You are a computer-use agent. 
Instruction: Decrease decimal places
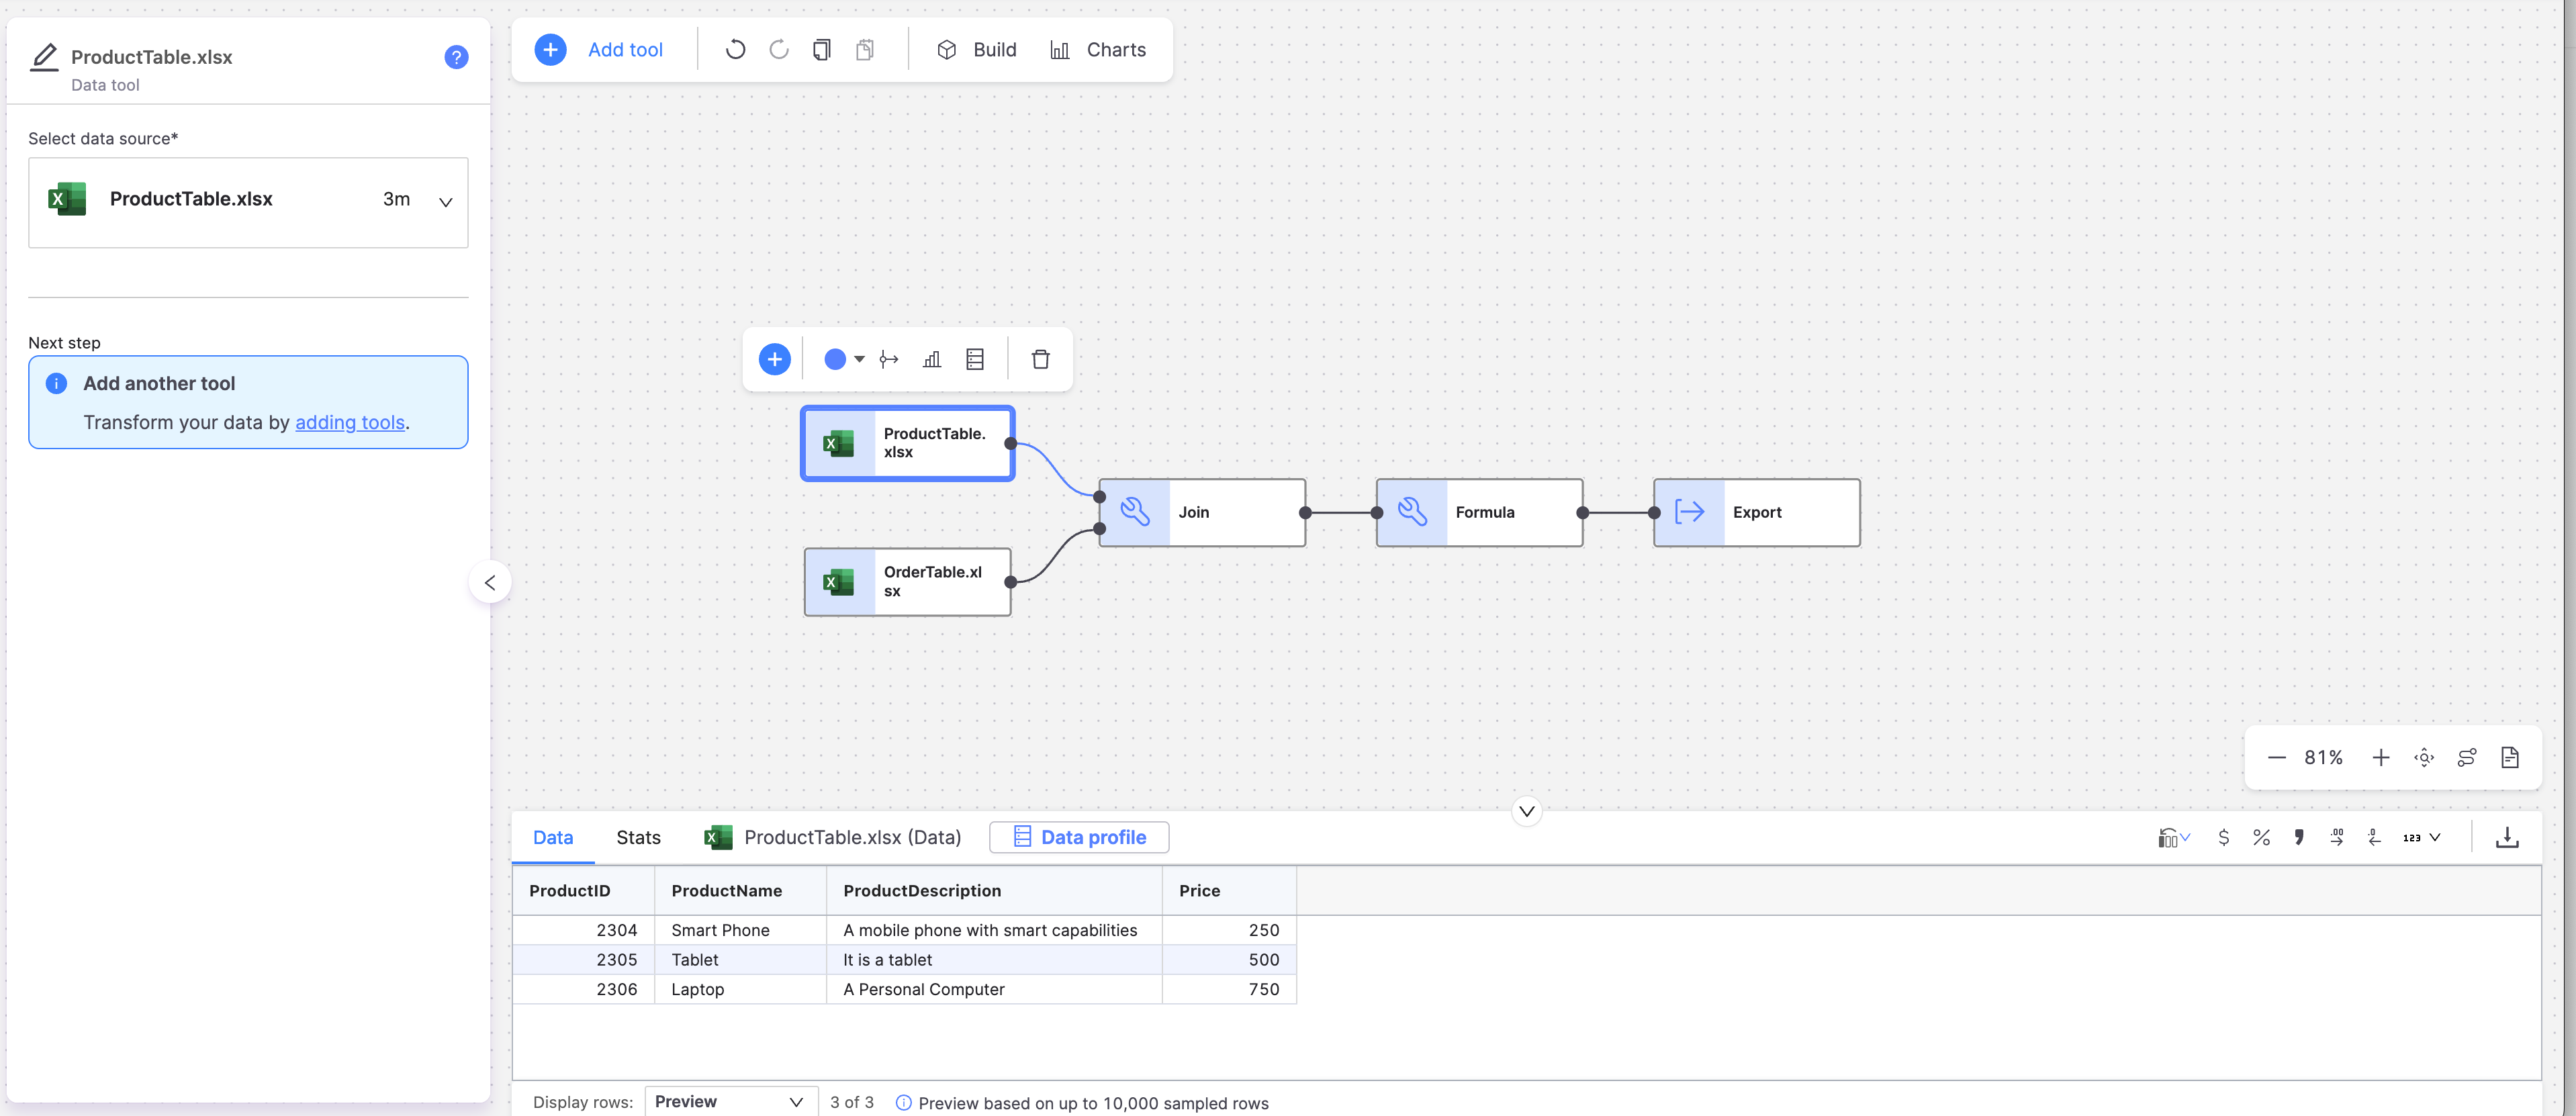click(2375, 837)
